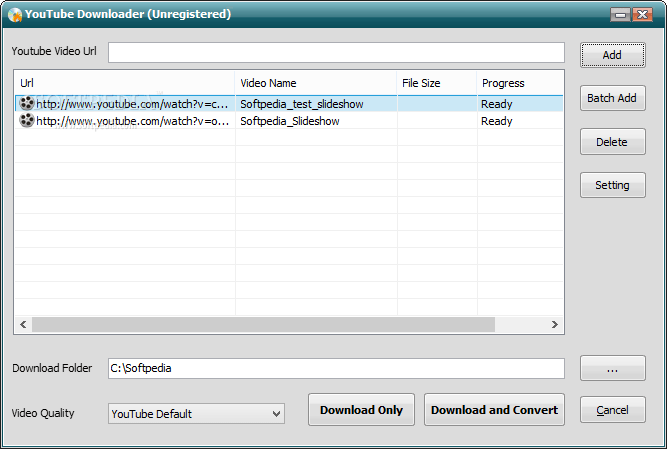Screen dimensions: 667x449
Task: Click into the Download Folder path field
Action: (x=336, y=368)
